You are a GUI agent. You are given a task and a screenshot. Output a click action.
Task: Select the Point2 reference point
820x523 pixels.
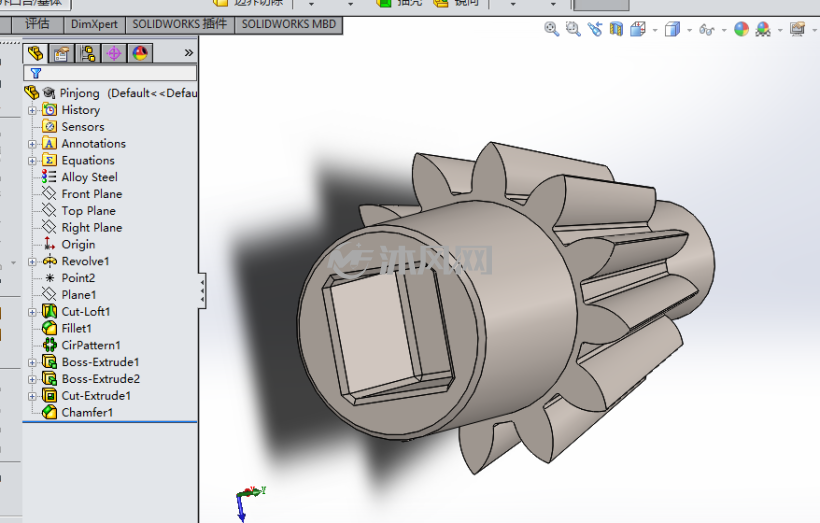(x=78, y=278)
